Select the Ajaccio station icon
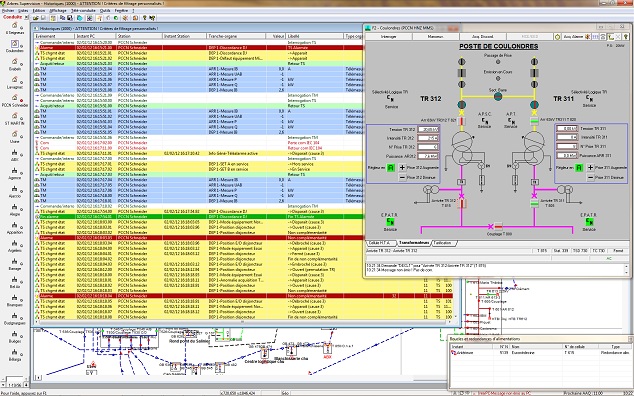634x396 pixels. pyautogui.click(x=15, y=189)
